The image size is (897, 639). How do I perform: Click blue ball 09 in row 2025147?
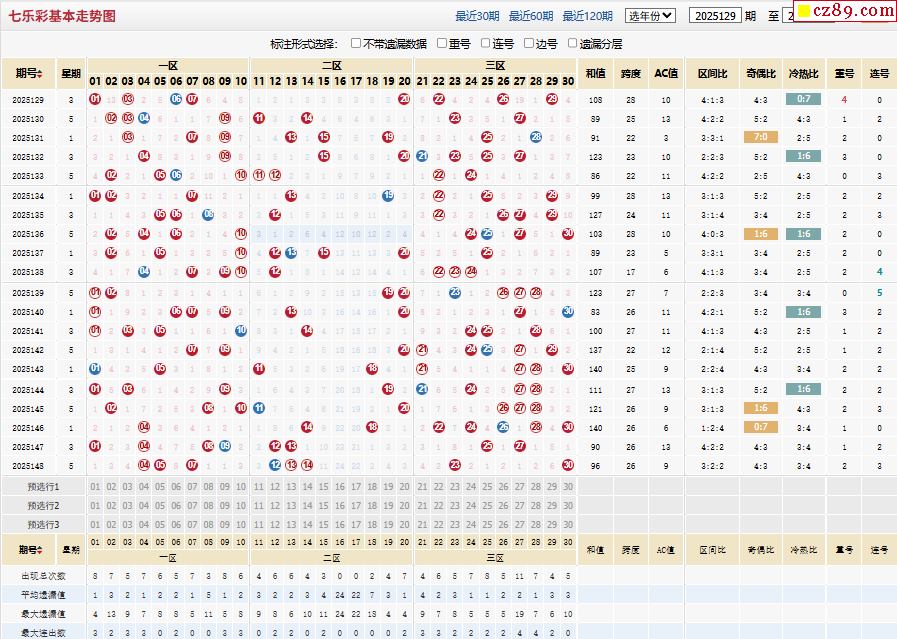coord(225,446)
